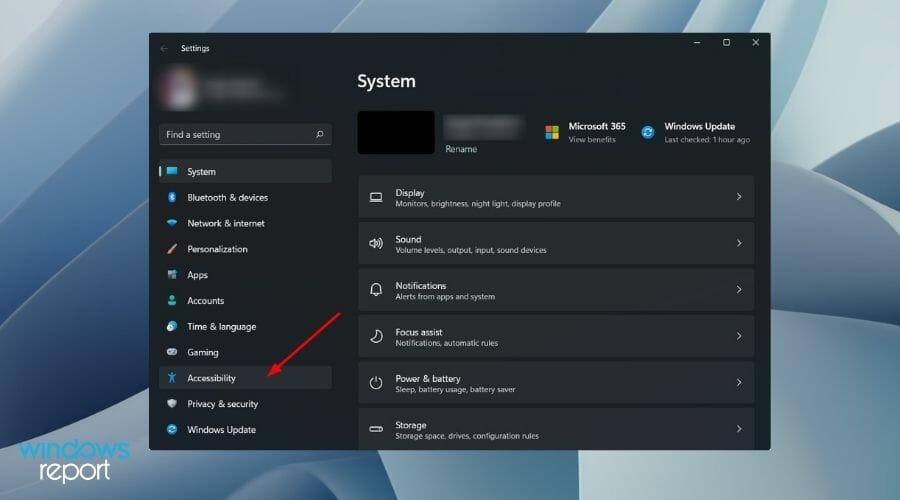This screenshot has width=900, height=500.
Task: Expand the Notifications chevron
Action: (x=739, y=290)
